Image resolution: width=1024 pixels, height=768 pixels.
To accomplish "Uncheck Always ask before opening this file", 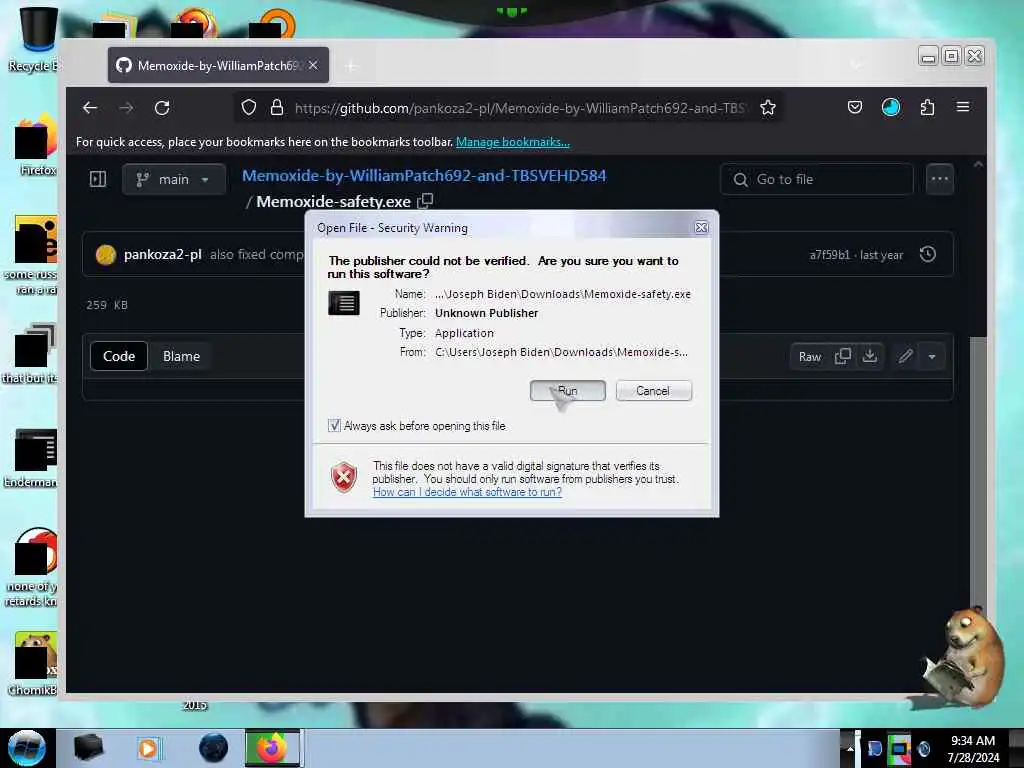I will tap(334, 426).
